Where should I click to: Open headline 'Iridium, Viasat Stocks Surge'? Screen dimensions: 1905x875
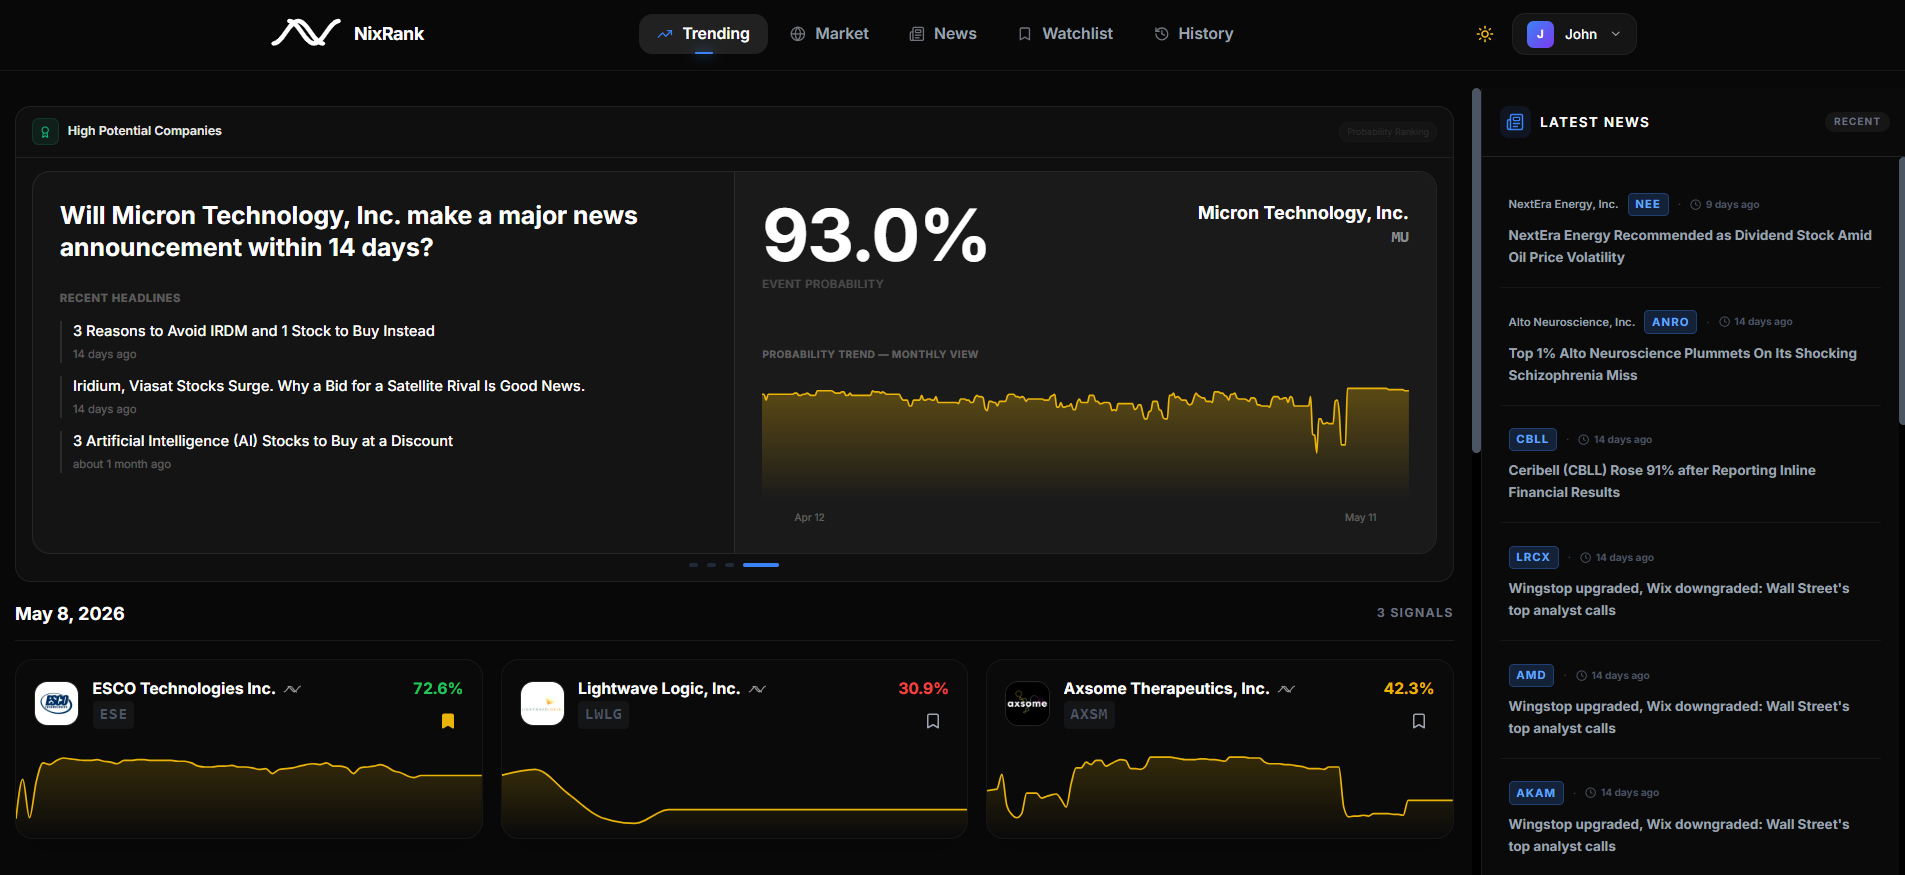coord(329,386)
